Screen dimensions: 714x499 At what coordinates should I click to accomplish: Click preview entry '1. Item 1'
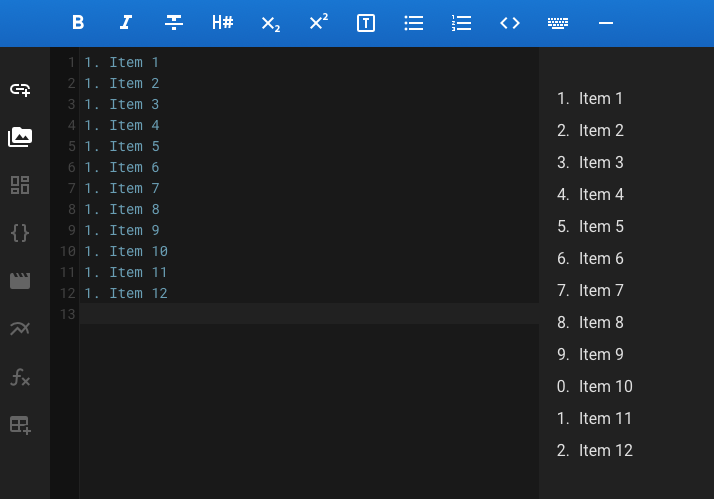click(590, 98)
